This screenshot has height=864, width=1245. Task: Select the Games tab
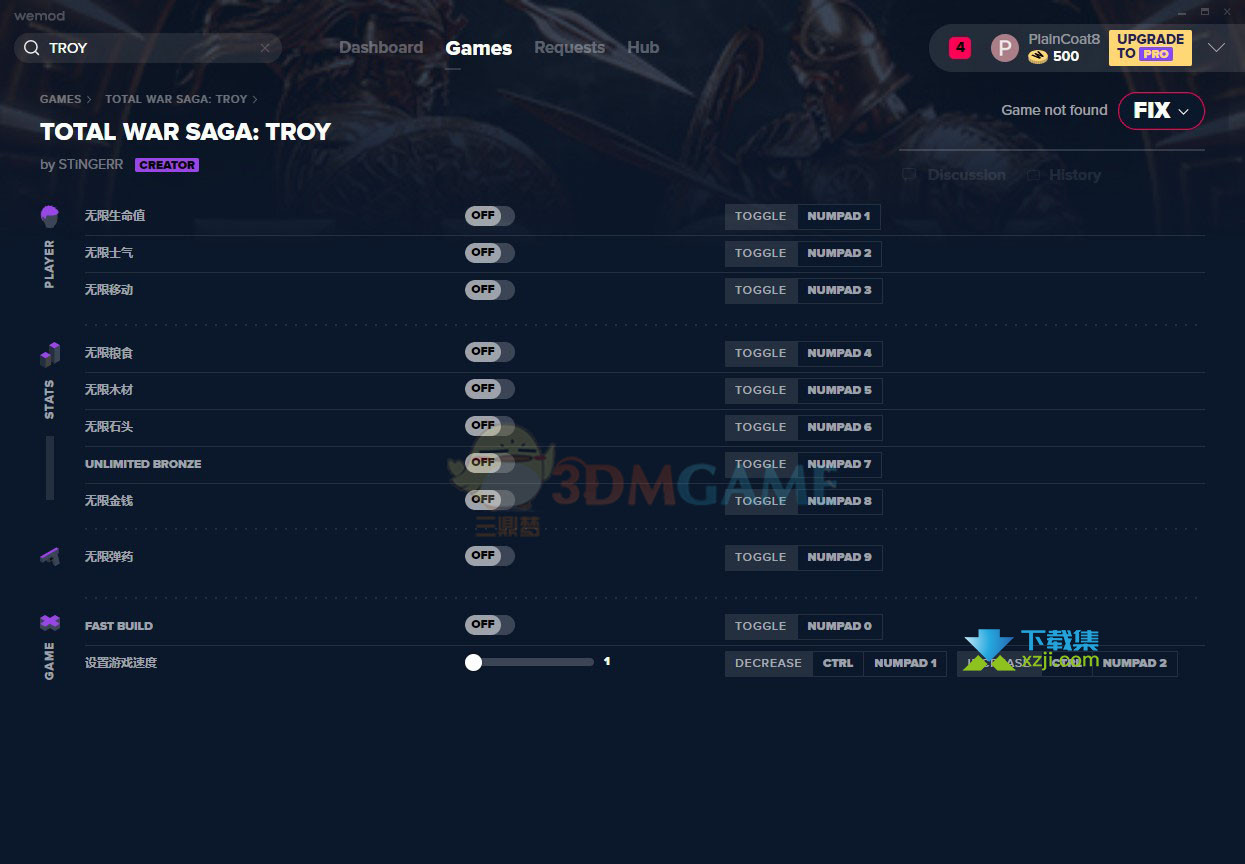(x=479, y=48)
